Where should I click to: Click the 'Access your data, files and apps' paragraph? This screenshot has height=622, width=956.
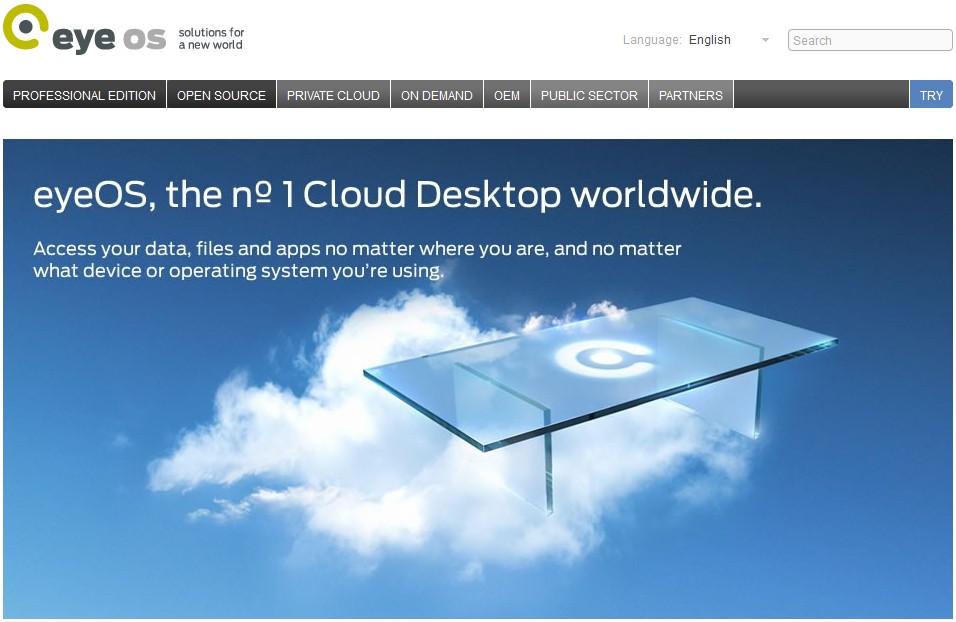coord(357,259)
